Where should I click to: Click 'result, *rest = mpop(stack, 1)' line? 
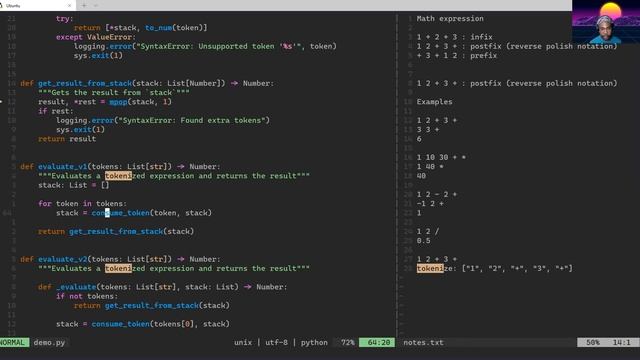105,102
